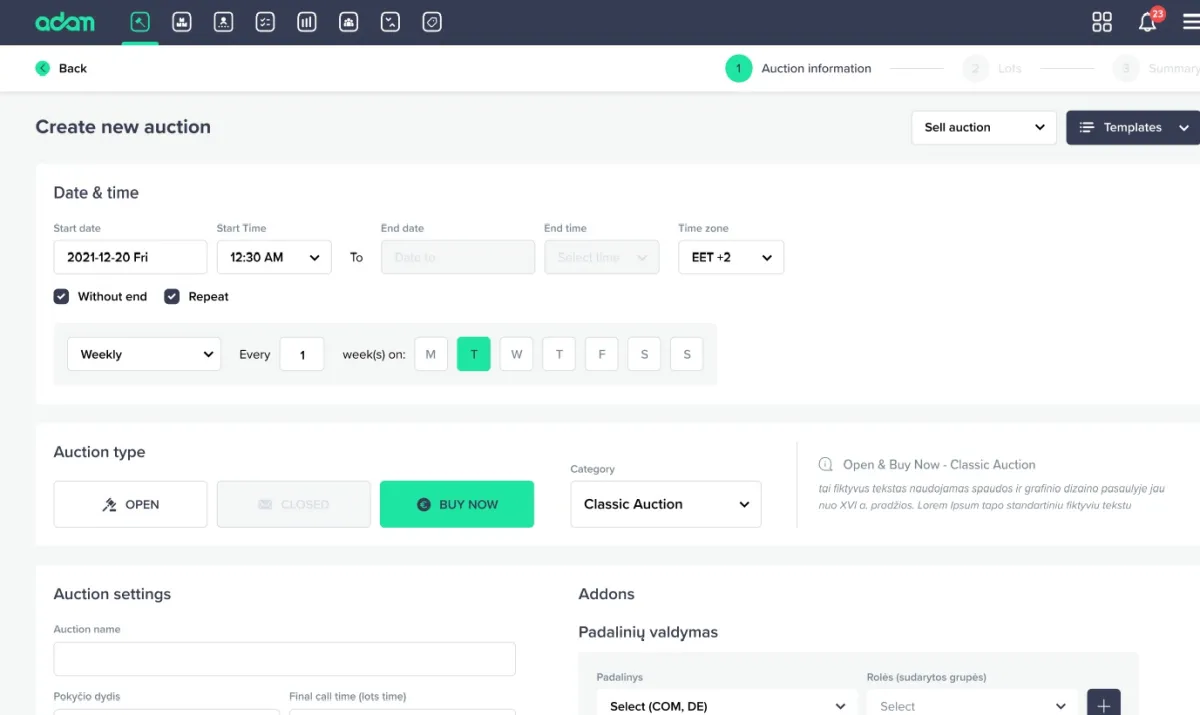This screenshot has height=715, width=1200.
Task: Expand the Start Time 12:30 AM dropdown
Action: pos(274,257)
